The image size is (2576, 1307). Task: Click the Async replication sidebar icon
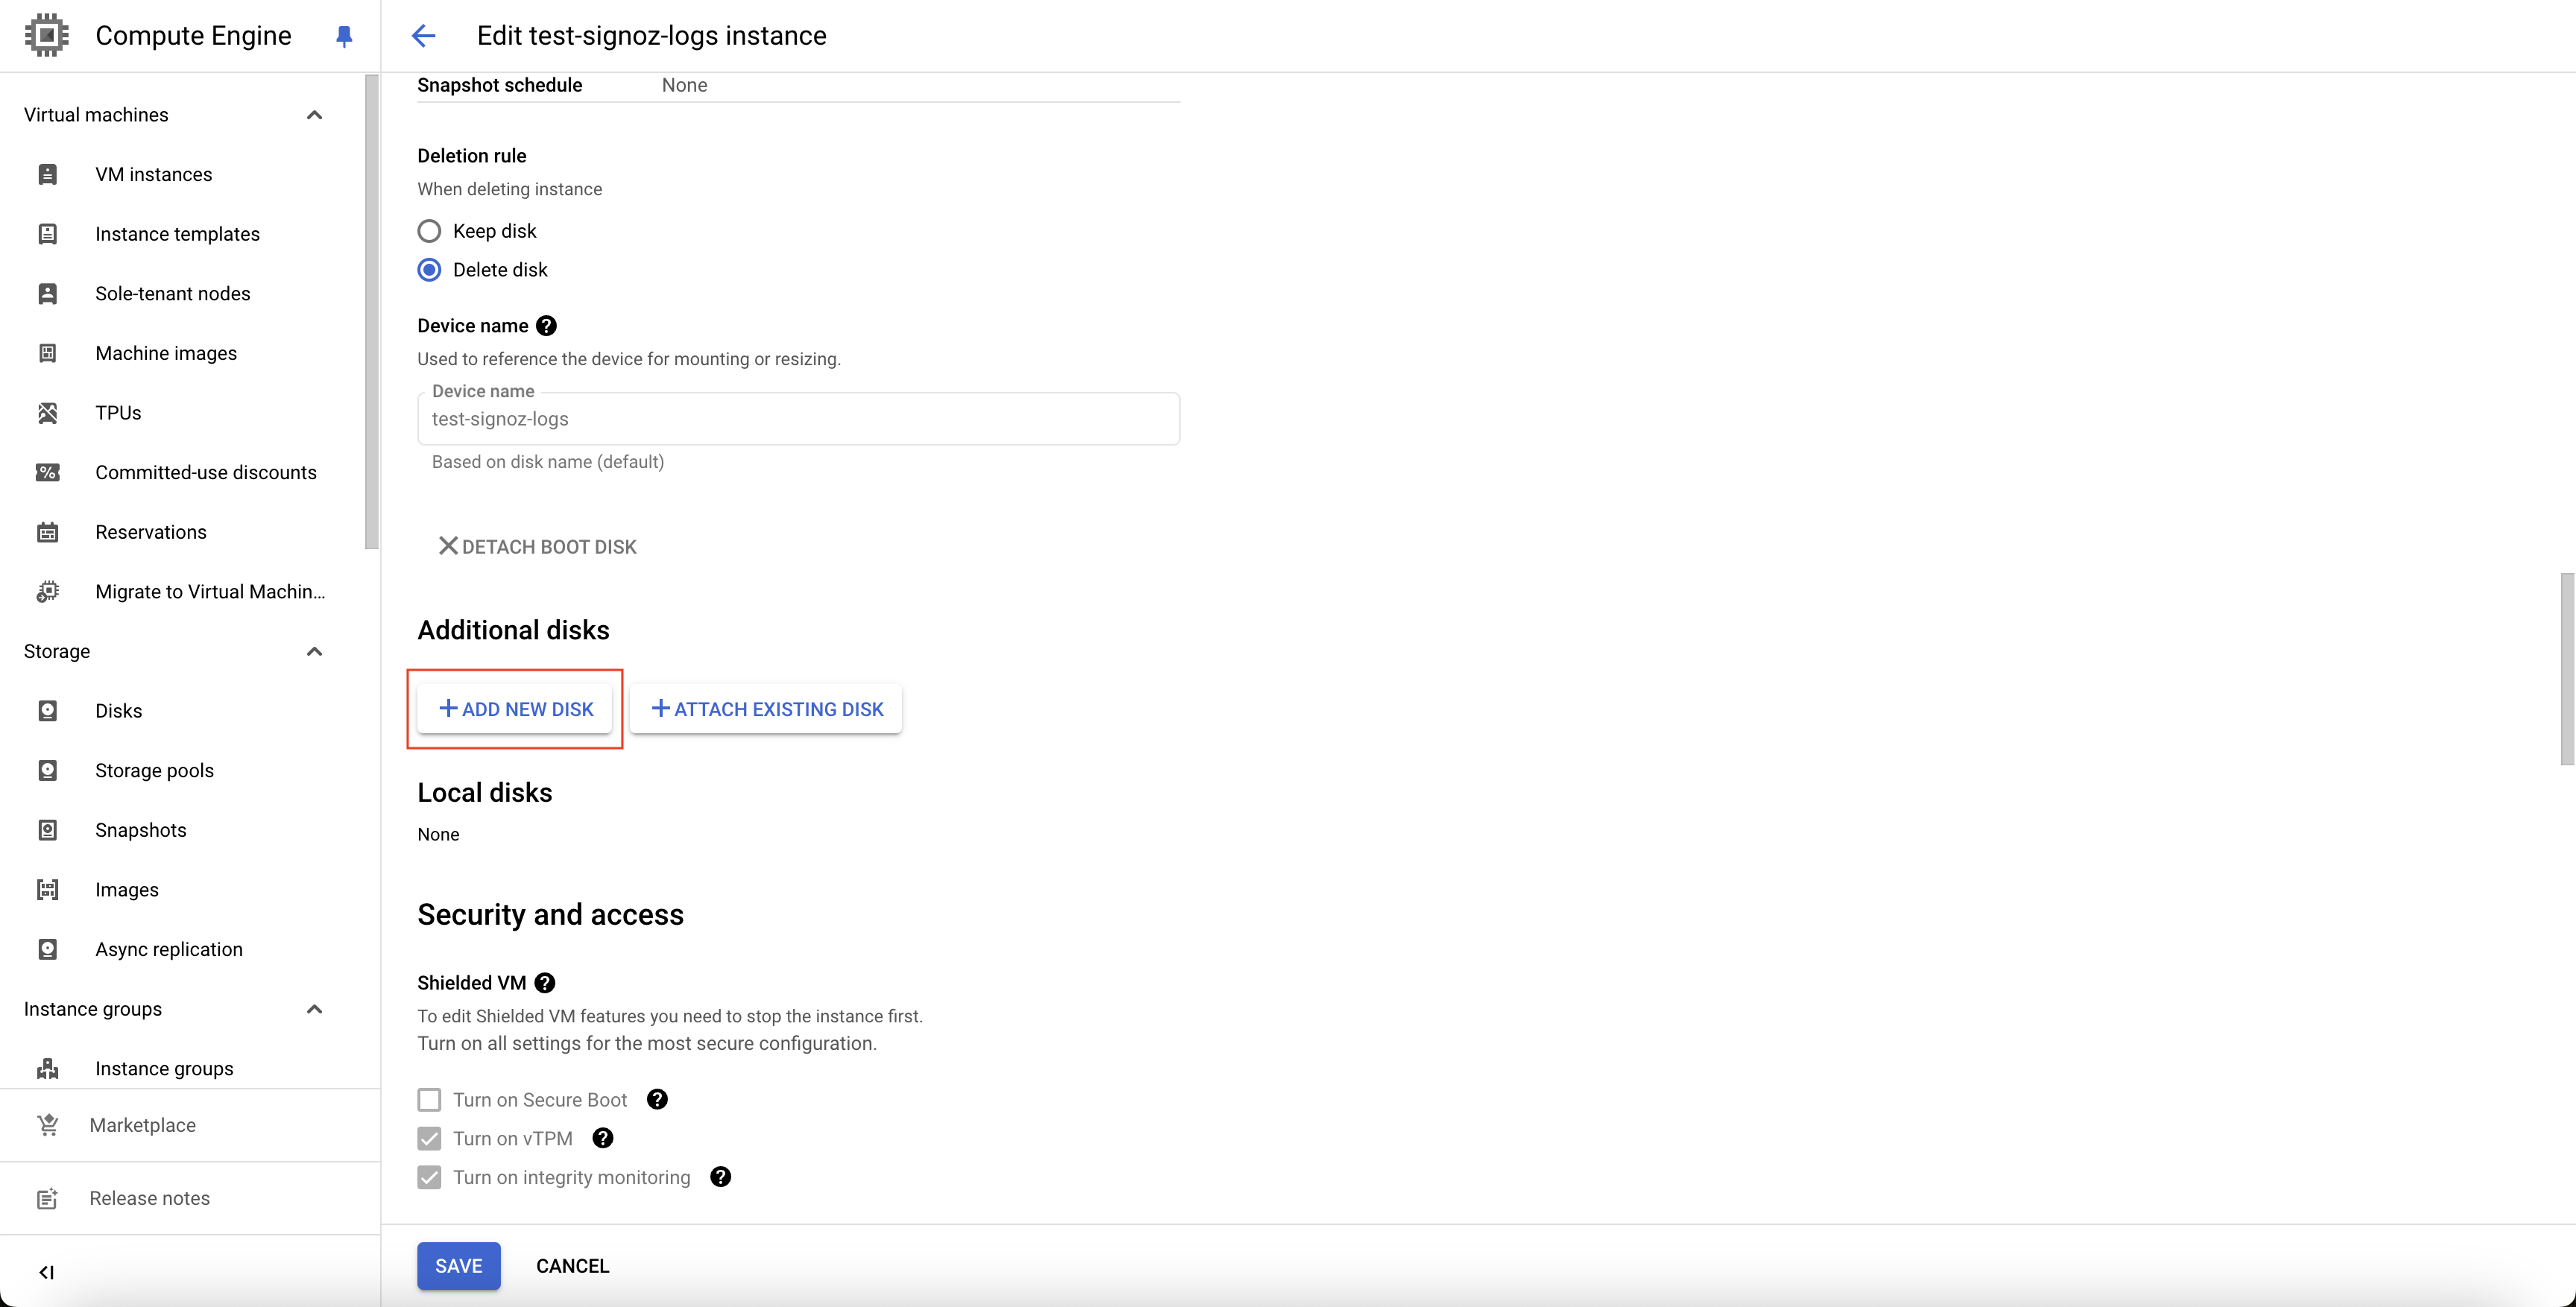[47, 949]
